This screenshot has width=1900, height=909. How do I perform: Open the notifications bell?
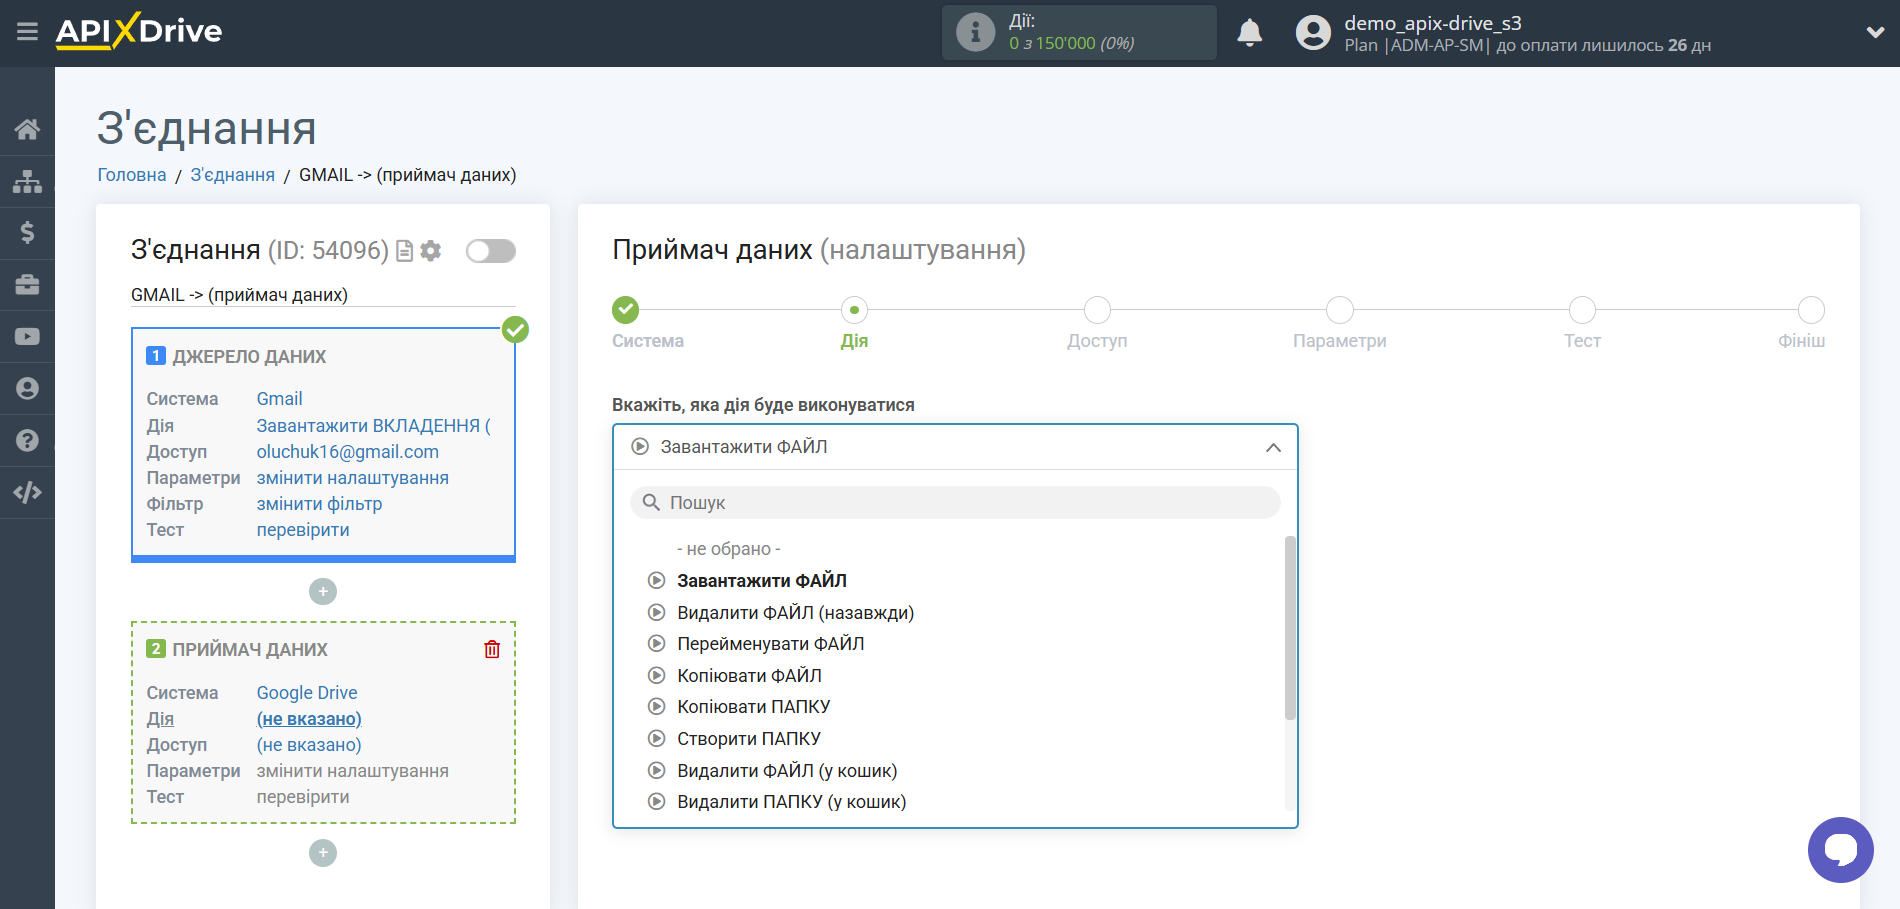(1249, 33)
